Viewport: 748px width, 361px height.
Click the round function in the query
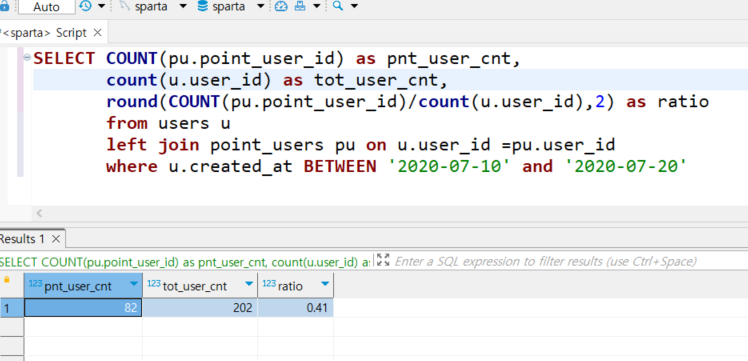pos(132,102)
